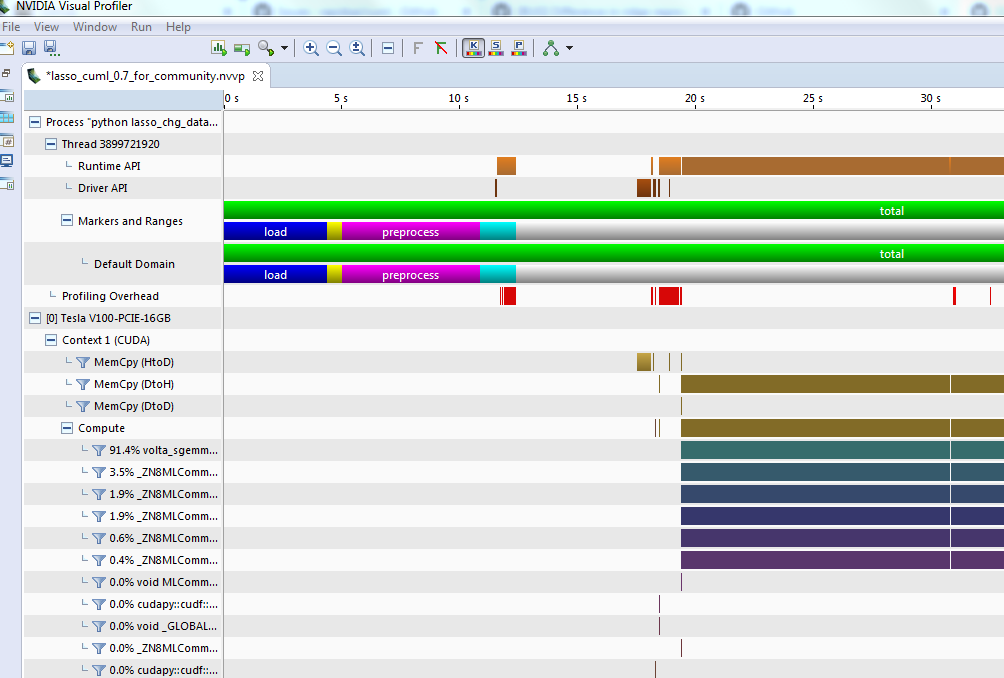Image resolution: width=1004 pixels, height=678 pixels.
Task: Toggle filter on 0.6% _ZN8MLComm row
Action: click(x=99, y=538)
